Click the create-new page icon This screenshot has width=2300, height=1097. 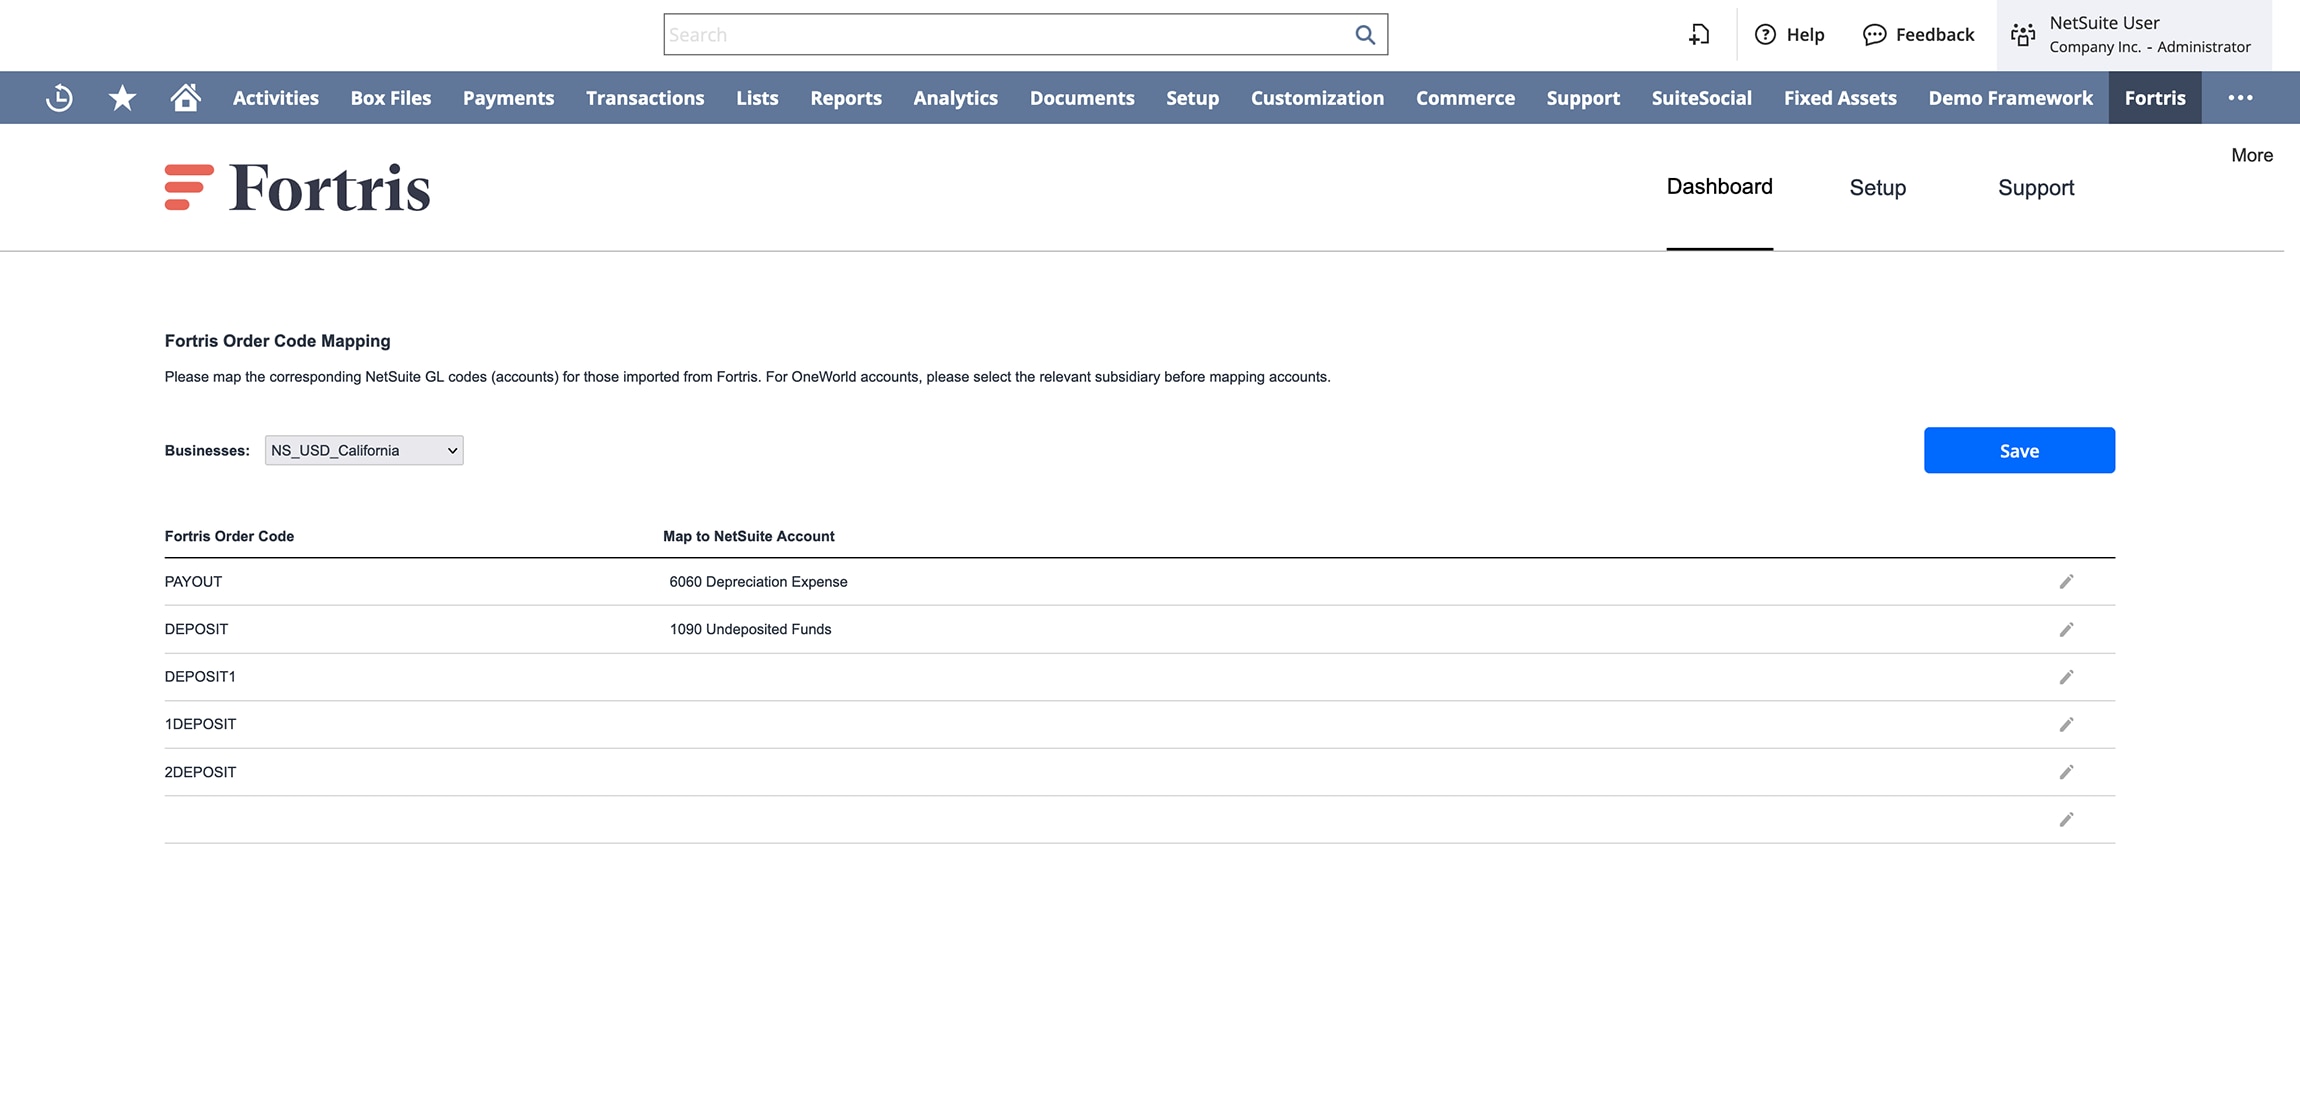click(x=1699, y=35)
